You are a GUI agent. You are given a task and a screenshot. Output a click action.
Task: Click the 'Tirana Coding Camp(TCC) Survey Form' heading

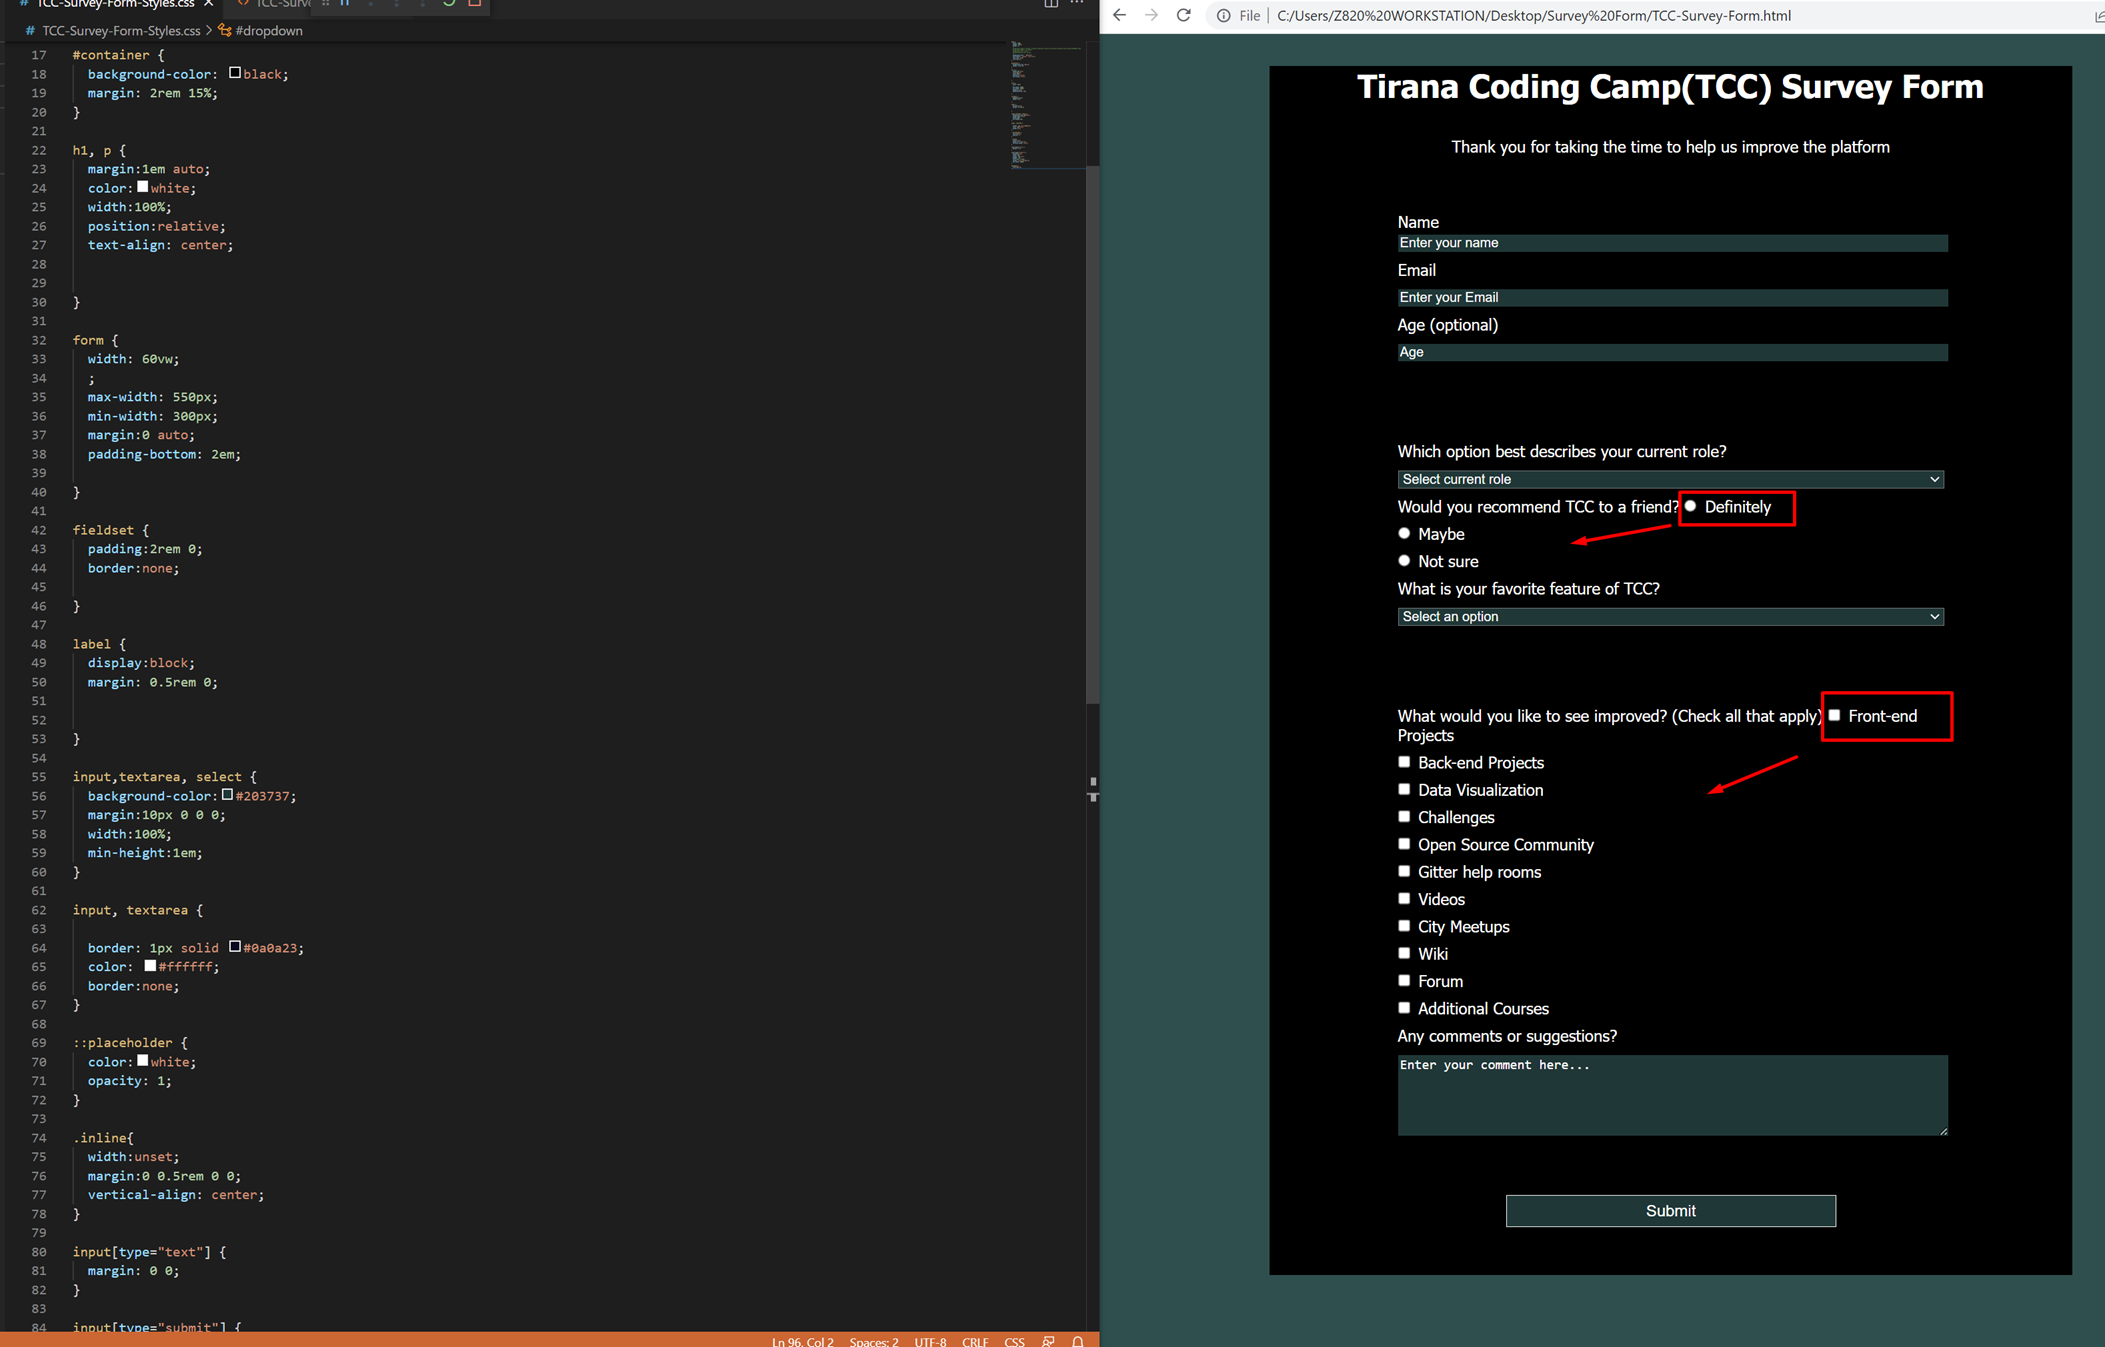click(1670, 87)
